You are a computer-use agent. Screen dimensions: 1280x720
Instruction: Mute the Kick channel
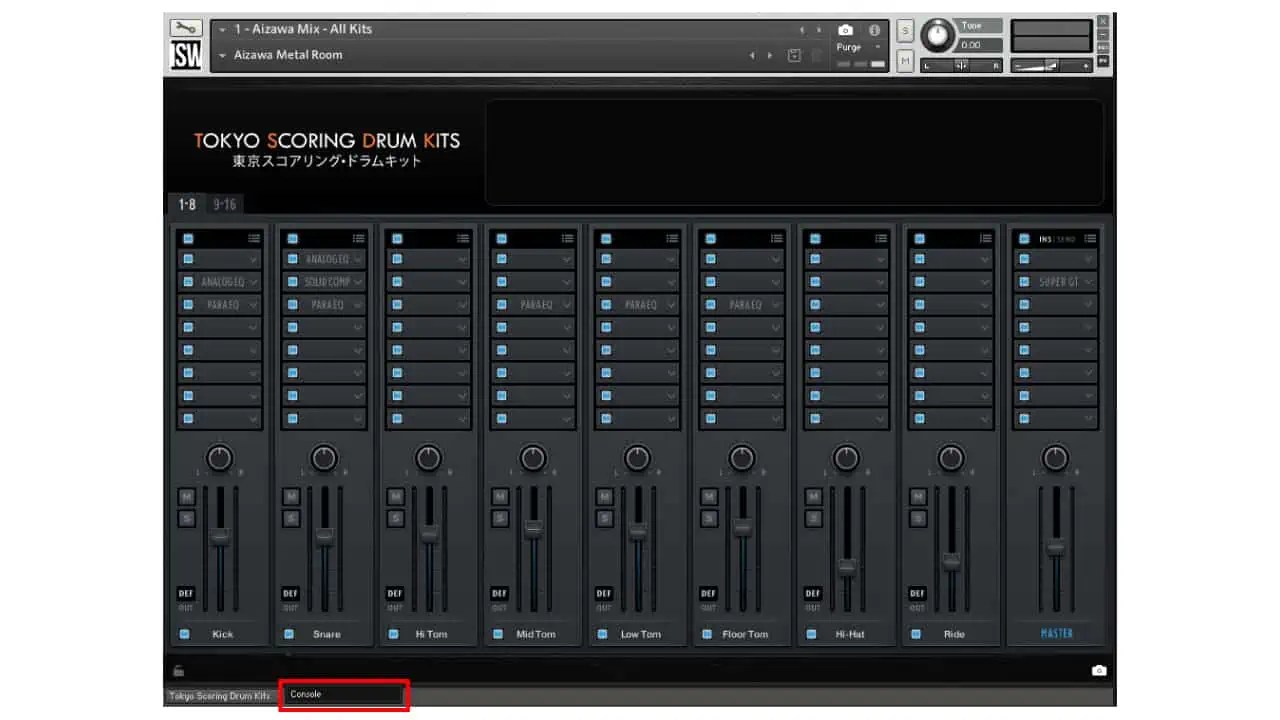click(x=186, y=496)
